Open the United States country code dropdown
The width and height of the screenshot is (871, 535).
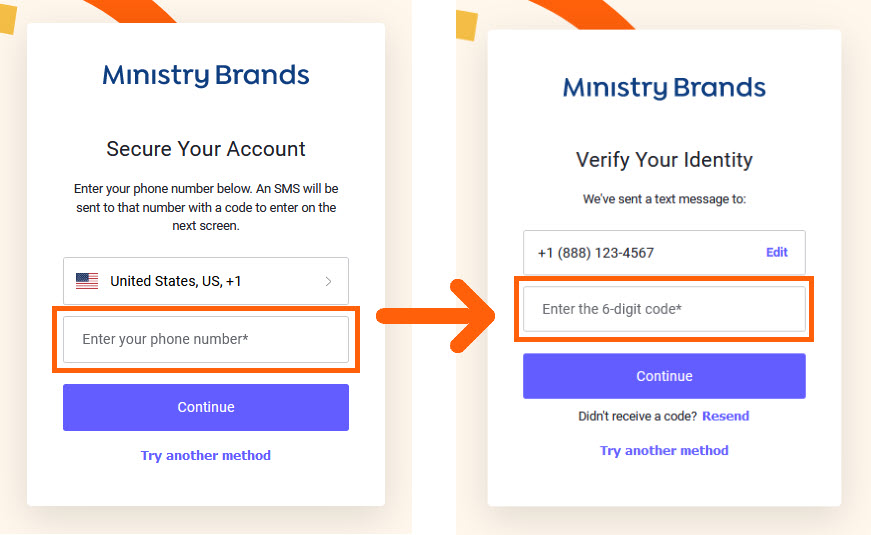(x=205, y=281)
